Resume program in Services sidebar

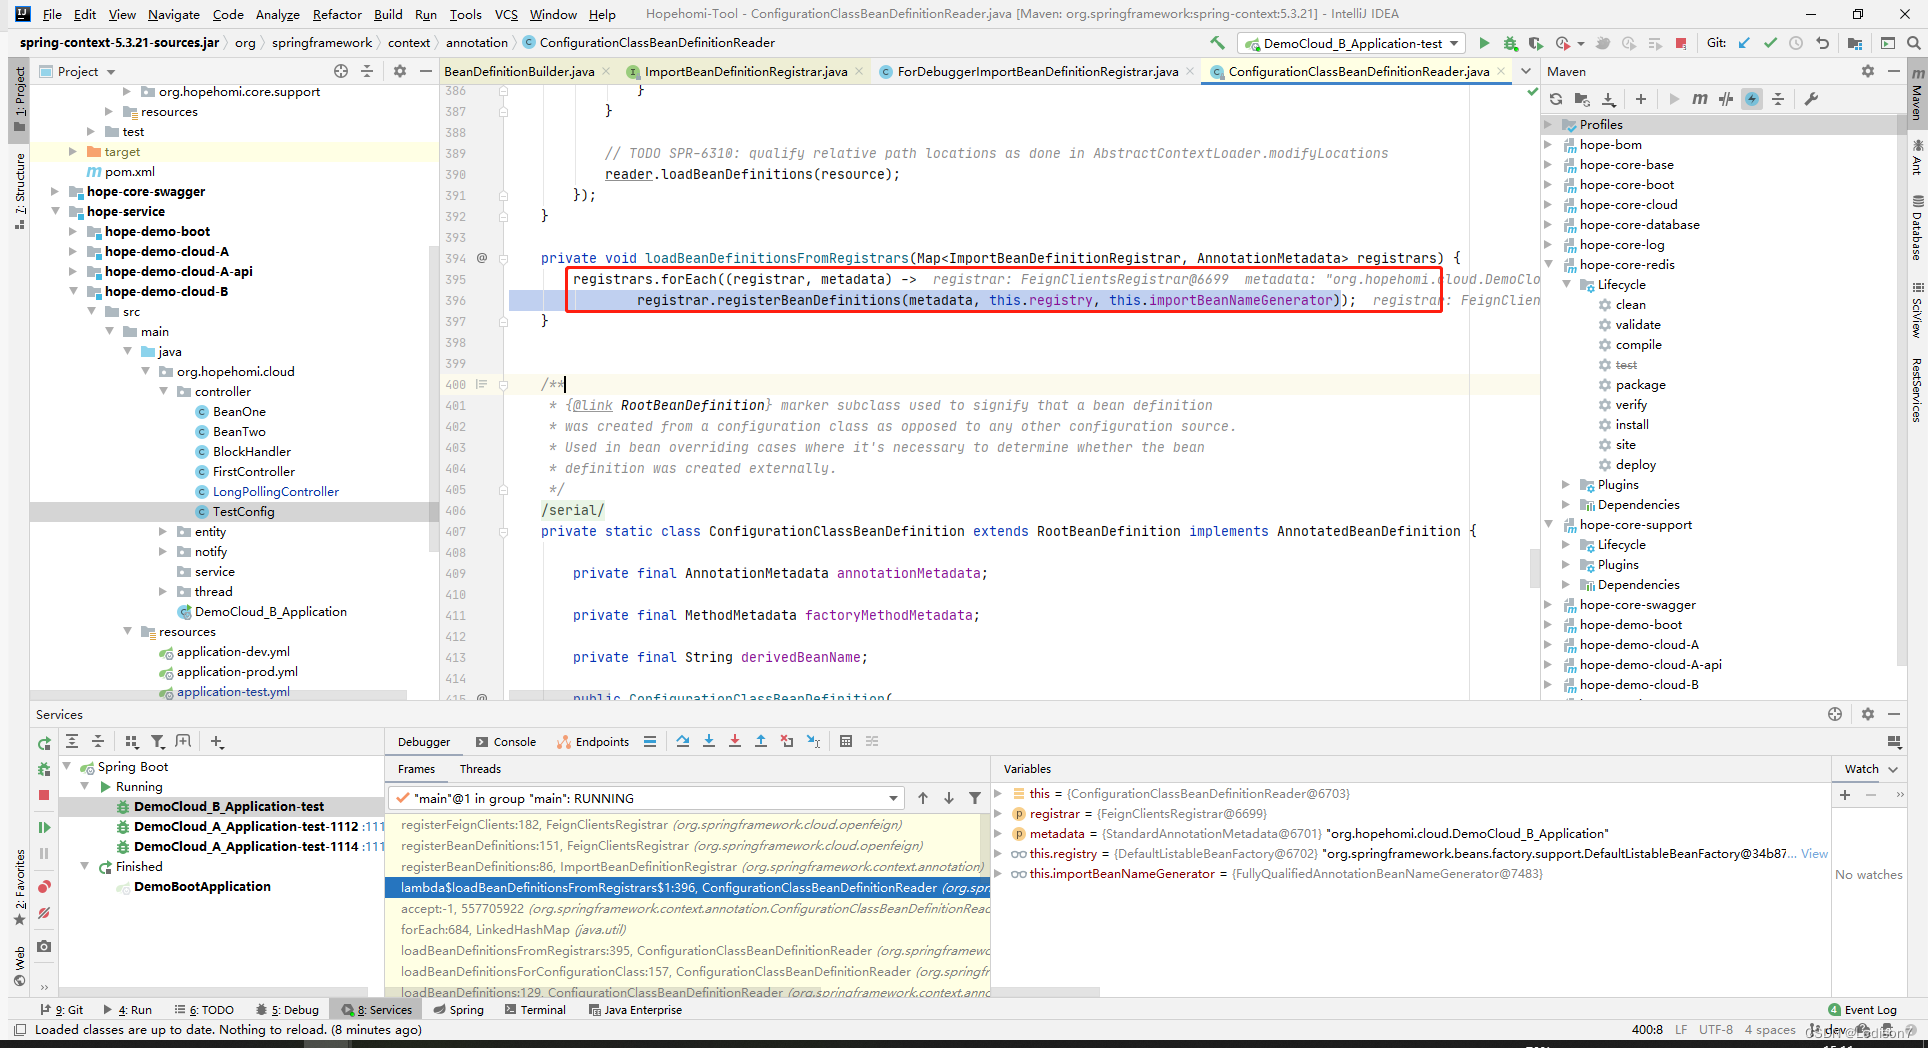point(44,827)
